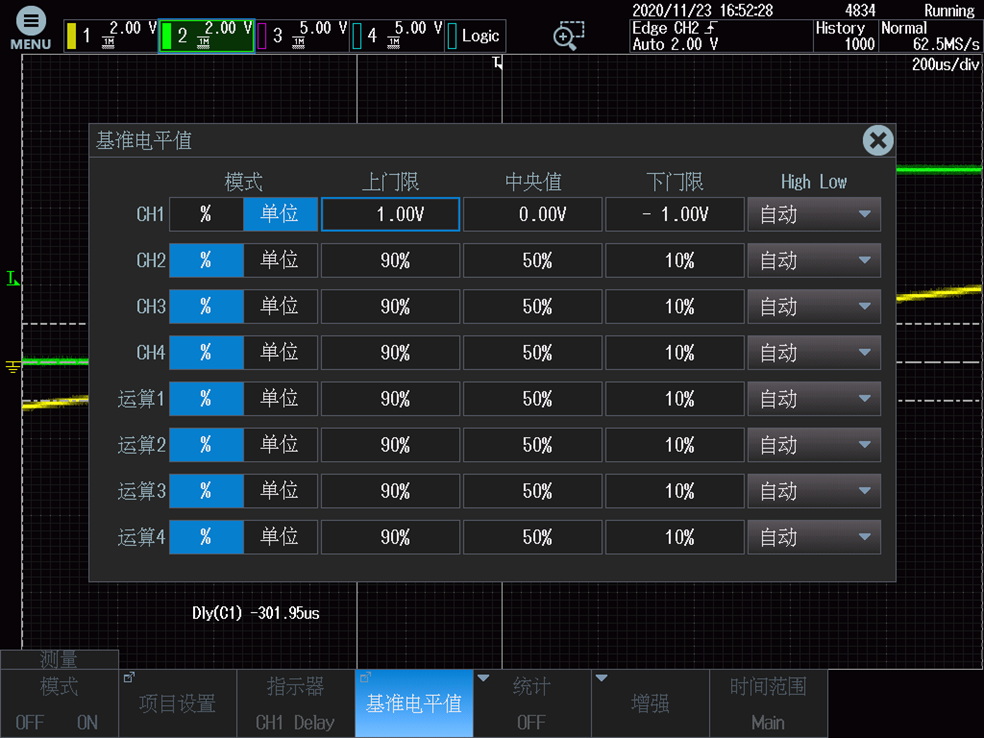Open the main MENU hamburger icon
The height and width of the screenshot is (738, 984).
tap(30, 29)
